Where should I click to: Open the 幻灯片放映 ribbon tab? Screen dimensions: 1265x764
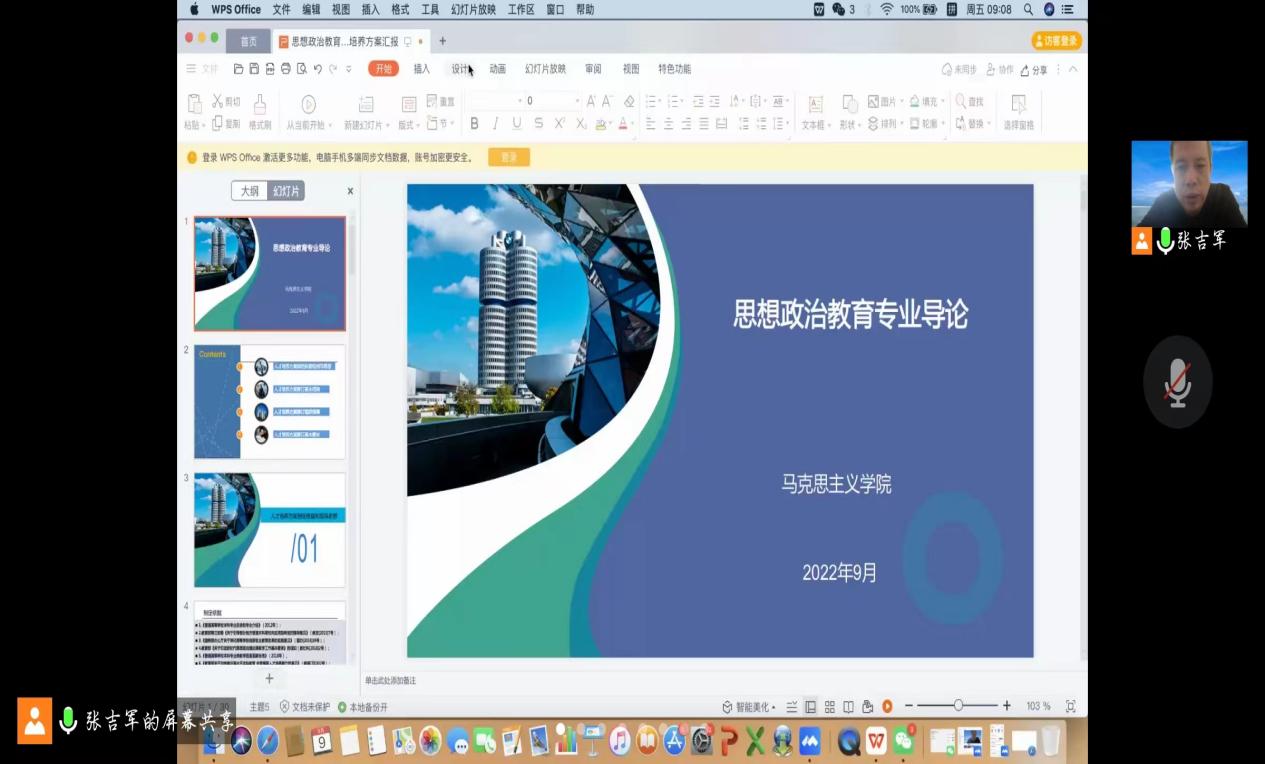(545, 69)
